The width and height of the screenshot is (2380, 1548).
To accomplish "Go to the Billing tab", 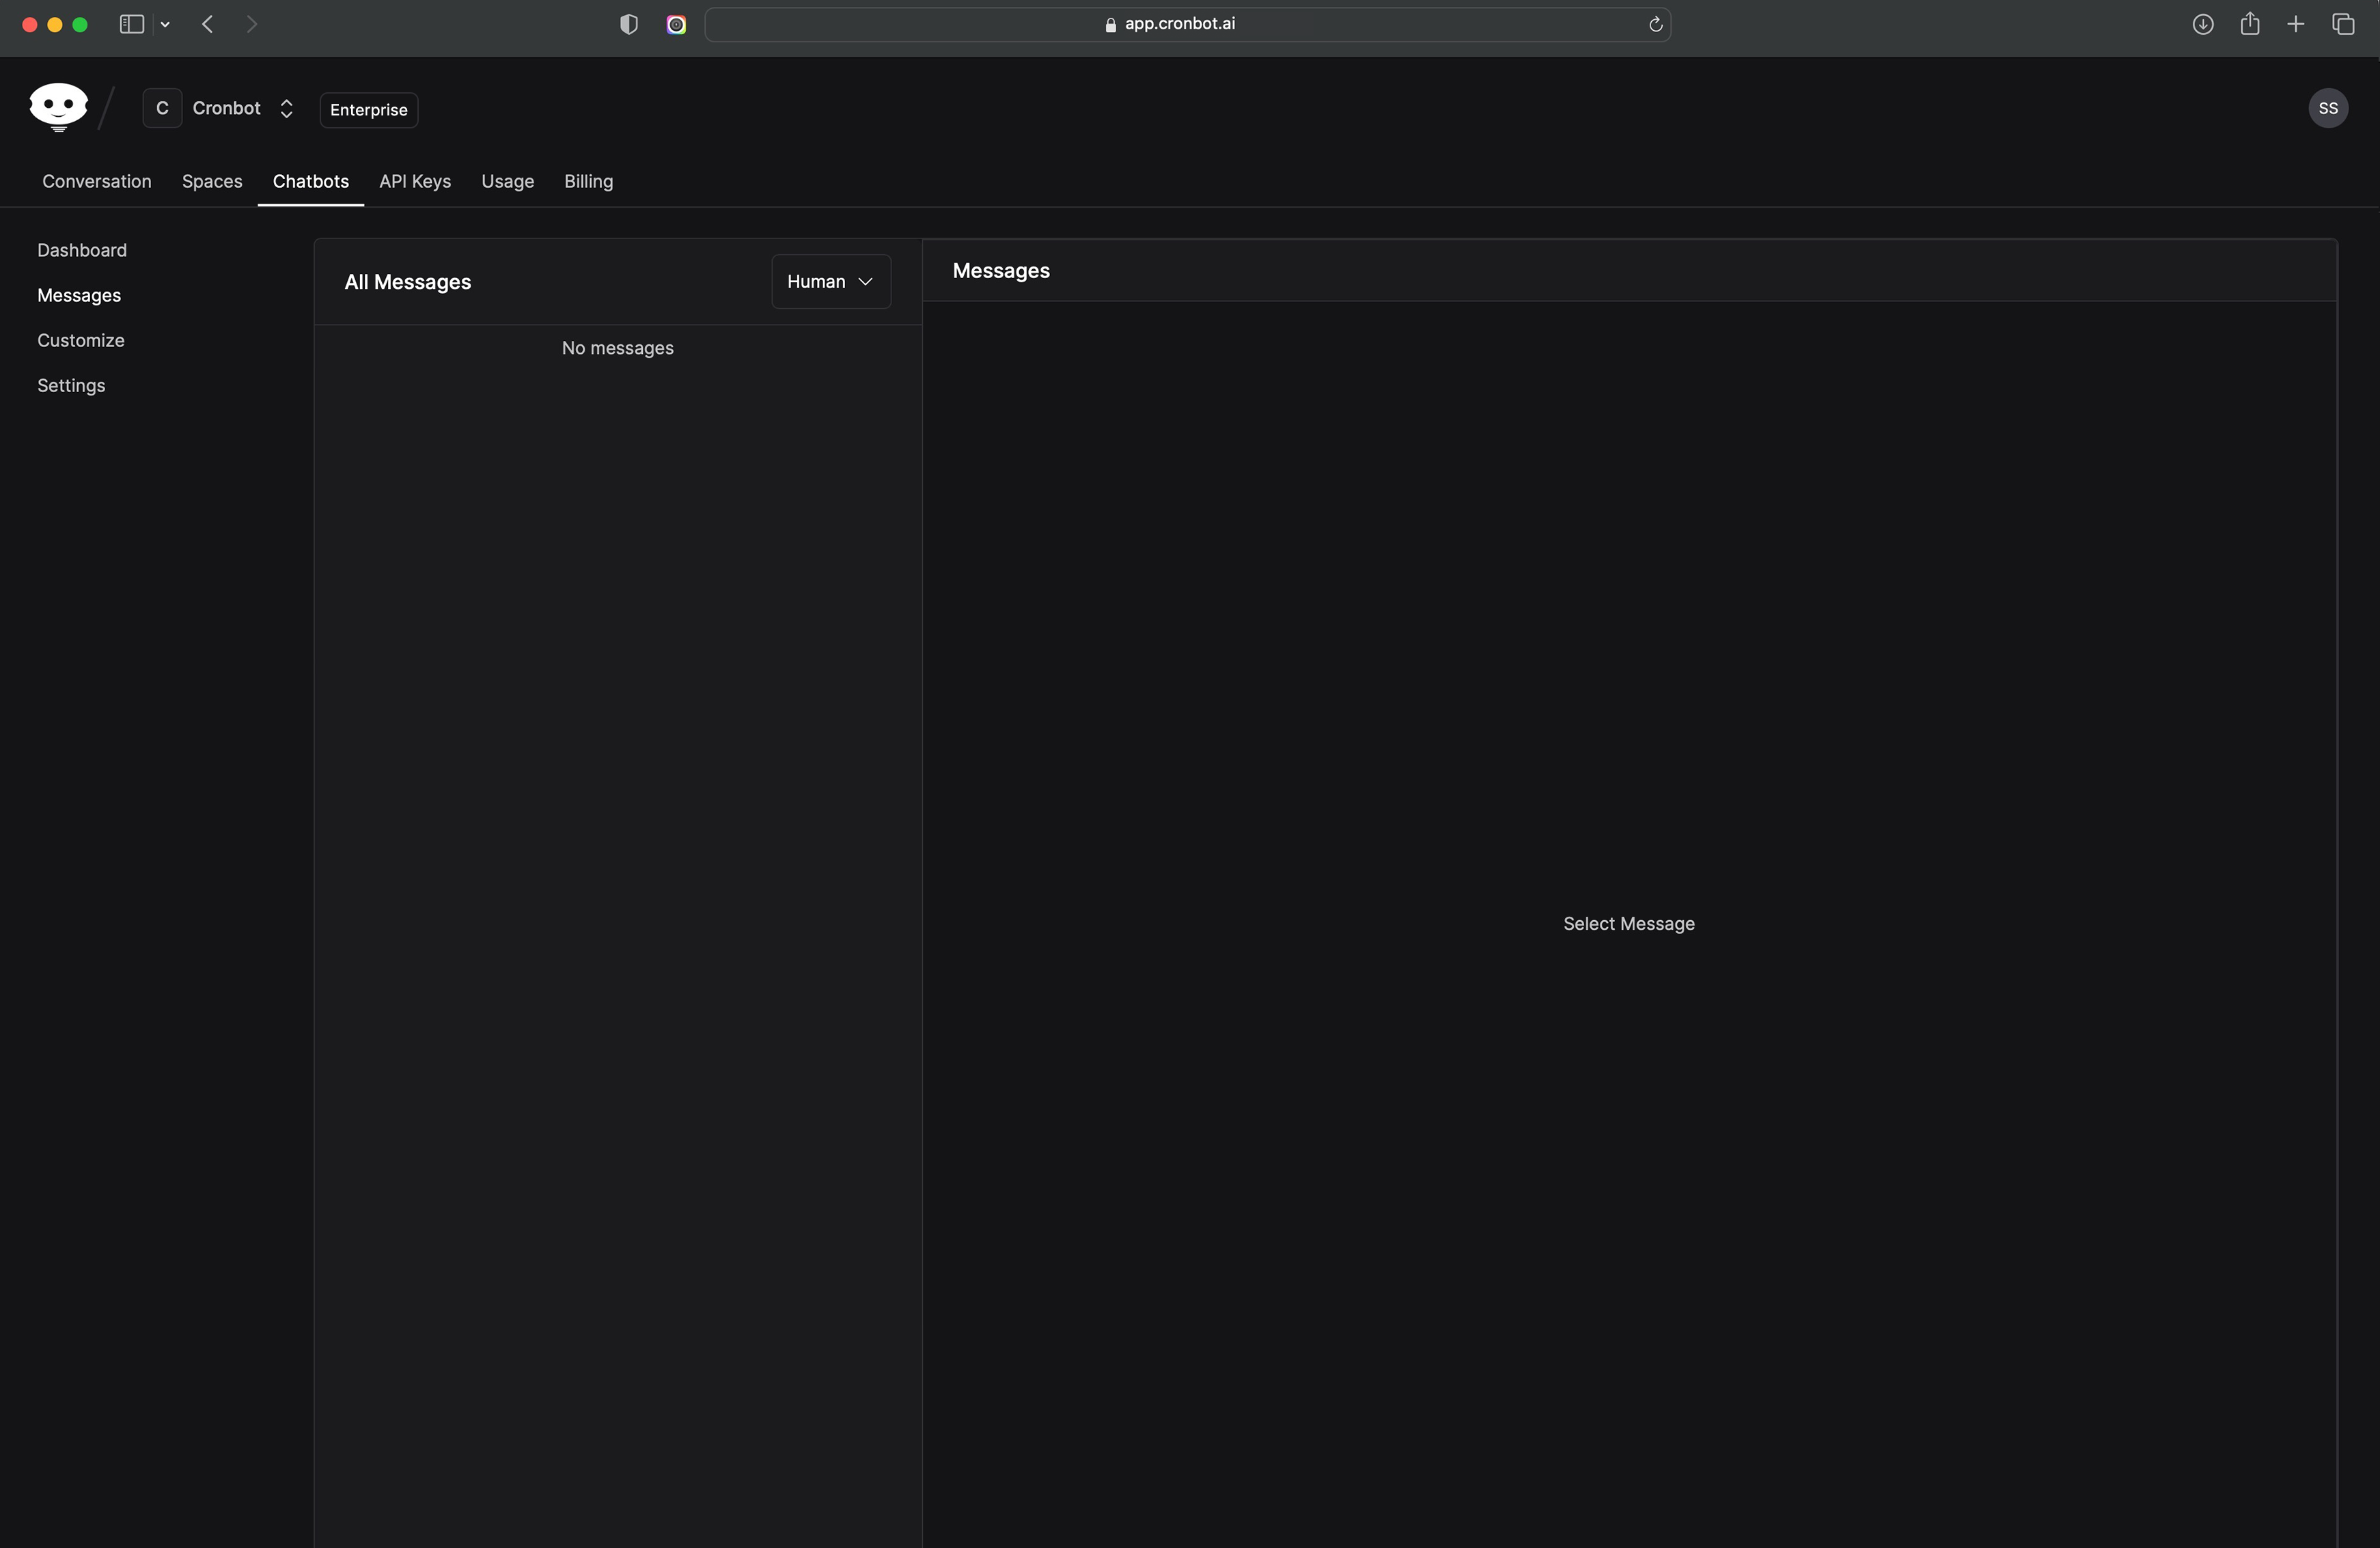I will click(588, 181).
